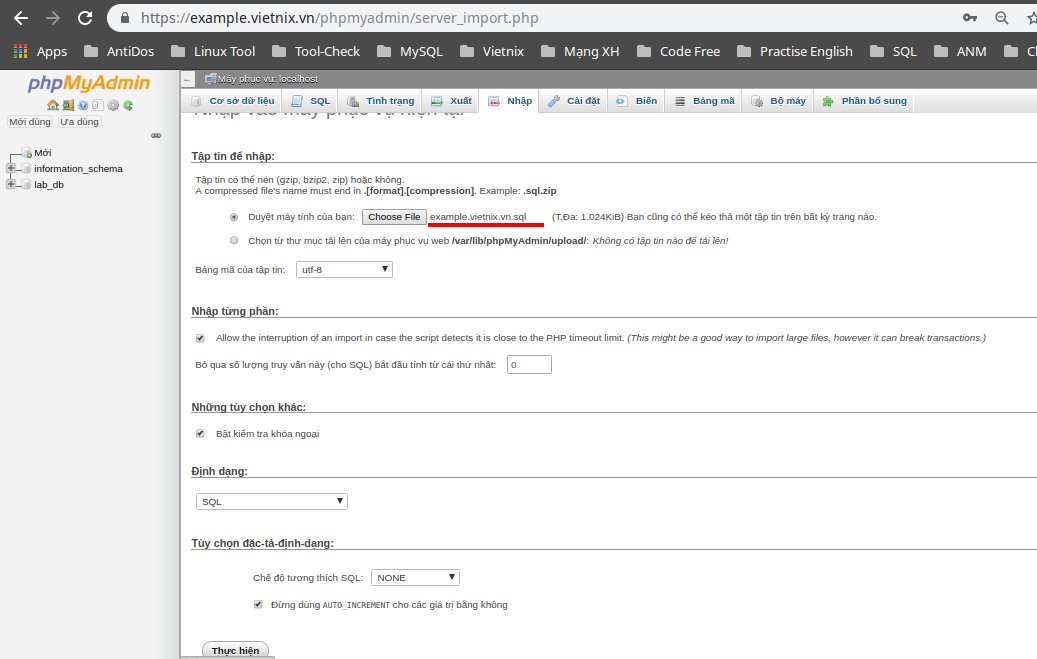The height and width of the screenshot is (659, 1037).
Task: Click the settings gear icon under the logo
Action: (113, 105)
